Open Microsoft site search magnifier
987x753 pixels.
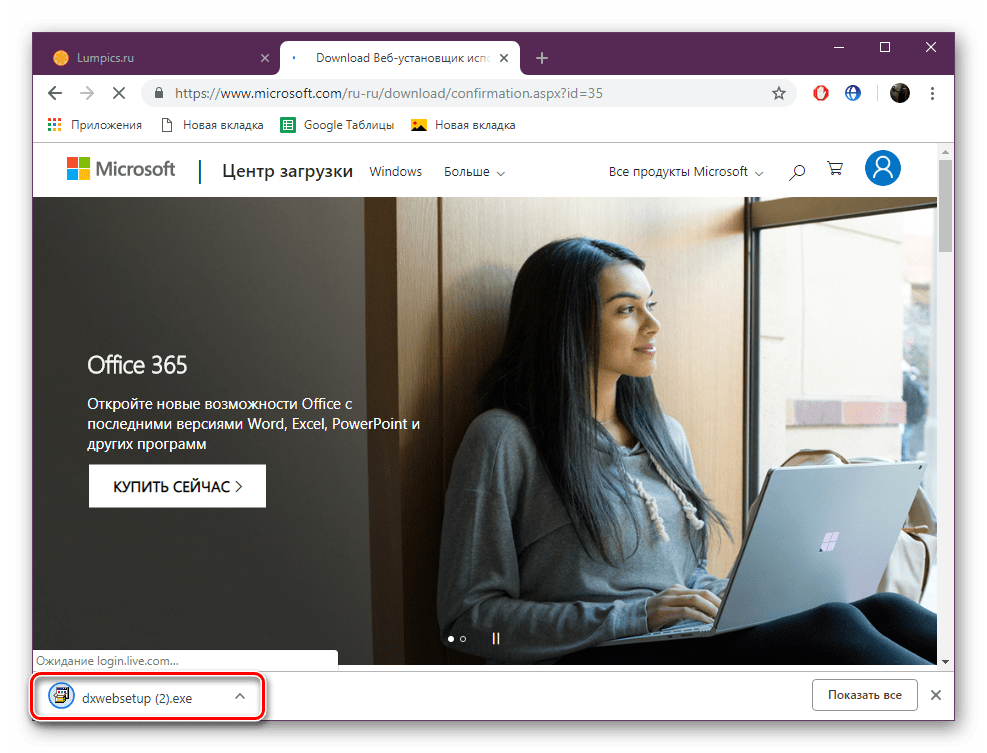(x=797, y=171)
